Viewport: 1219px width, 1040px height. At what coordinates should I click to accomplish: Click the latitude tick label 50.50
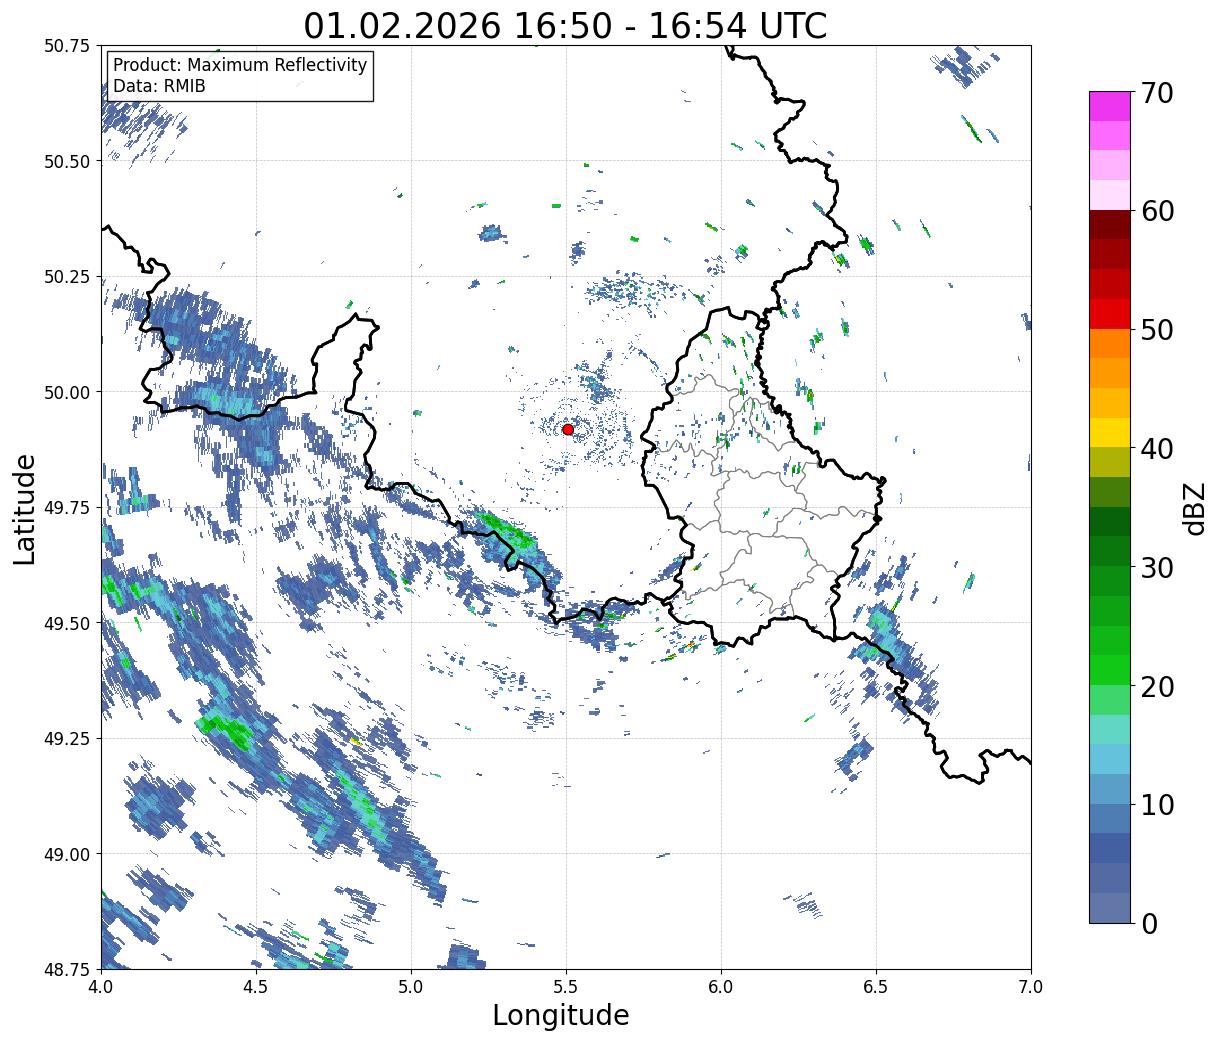click(67, 161)
